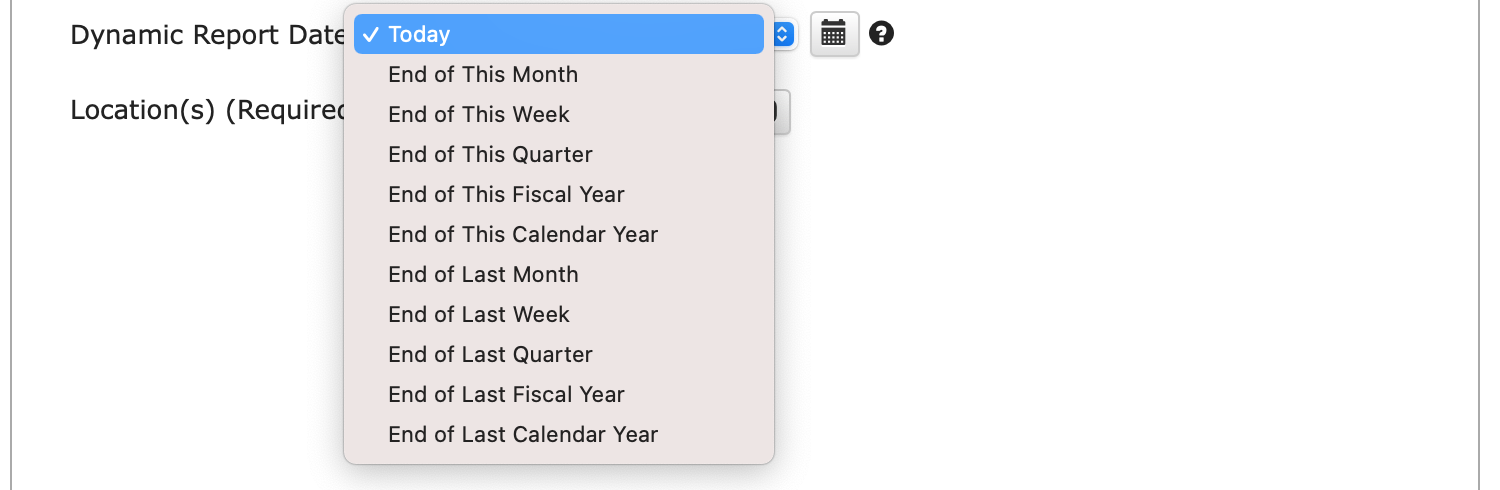Click the blue dropdown arrows of date selector
This screenshot has width=1500, height=490.
[x=784, y=34]
